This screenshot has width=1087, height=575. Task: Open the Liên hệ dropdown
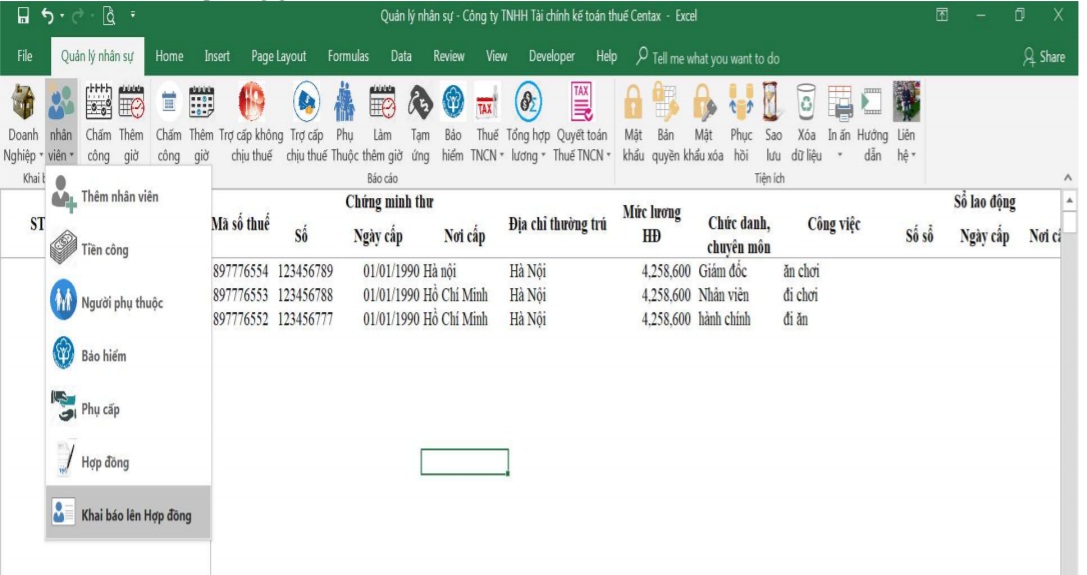(x=906, y=156)
